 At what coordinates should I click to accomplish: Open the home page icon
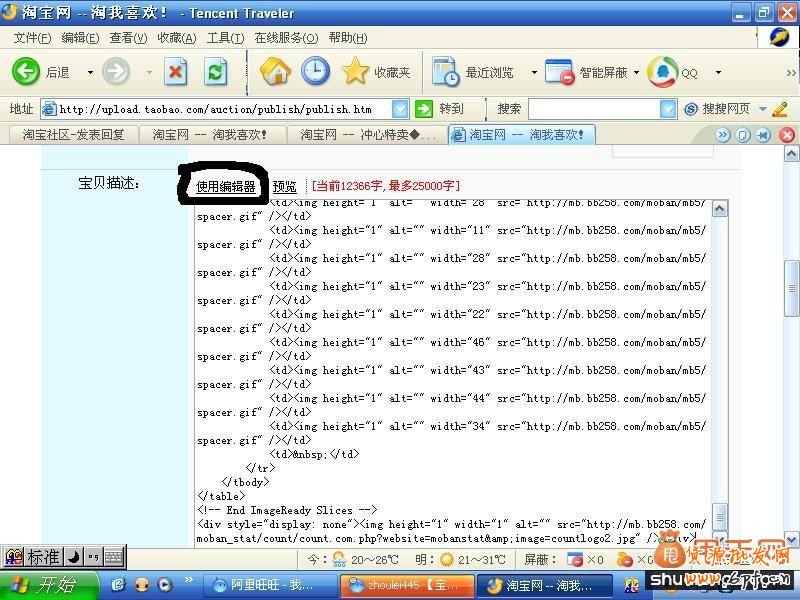(x=275, y=72)
